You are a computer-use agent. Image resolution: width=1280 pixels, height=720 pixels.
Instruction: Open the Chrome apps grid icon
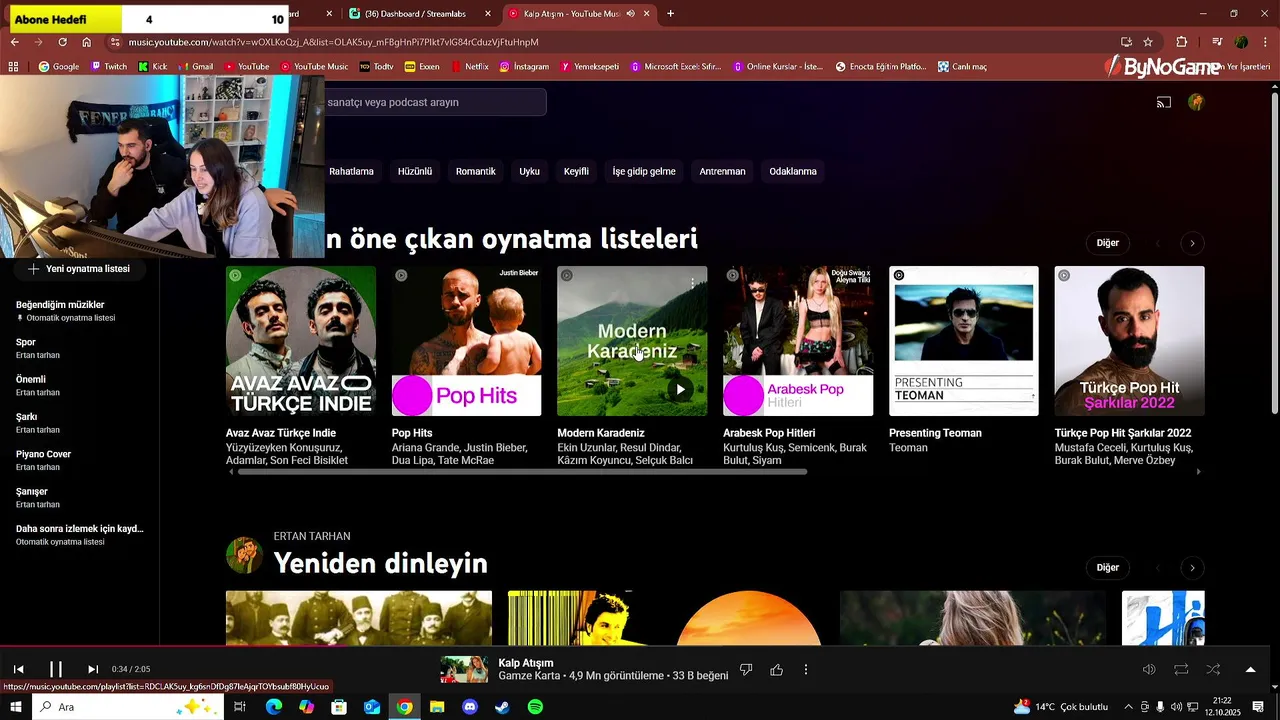point(13,67)
